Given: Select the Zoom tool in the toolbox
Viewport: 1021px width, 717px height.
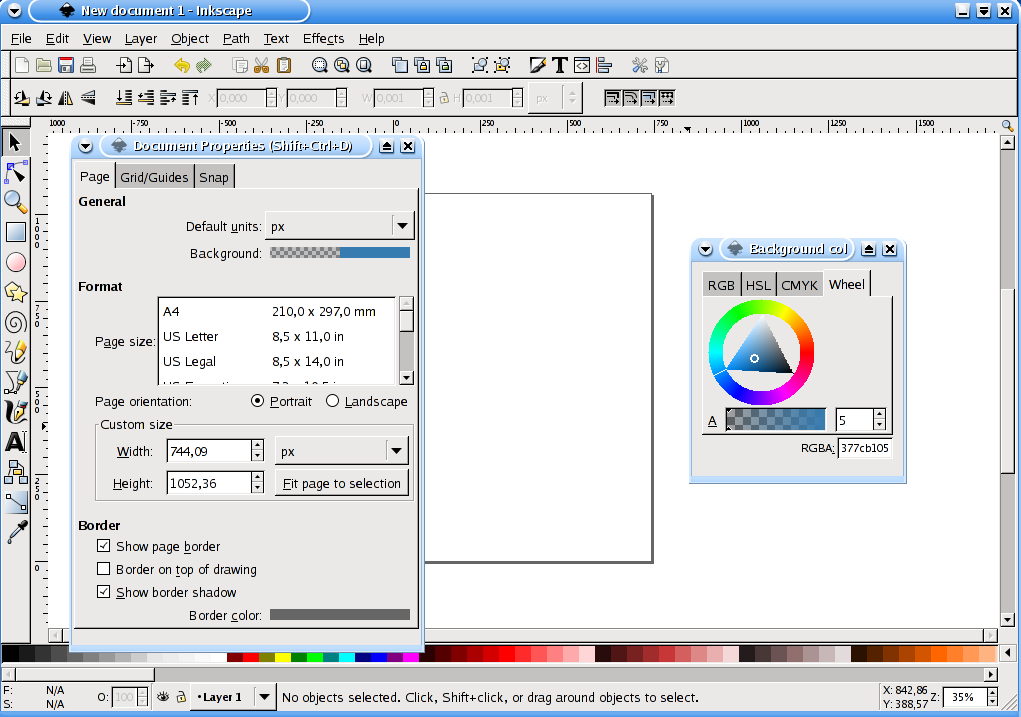Looking at the screenshot, I should coord(15,202).
